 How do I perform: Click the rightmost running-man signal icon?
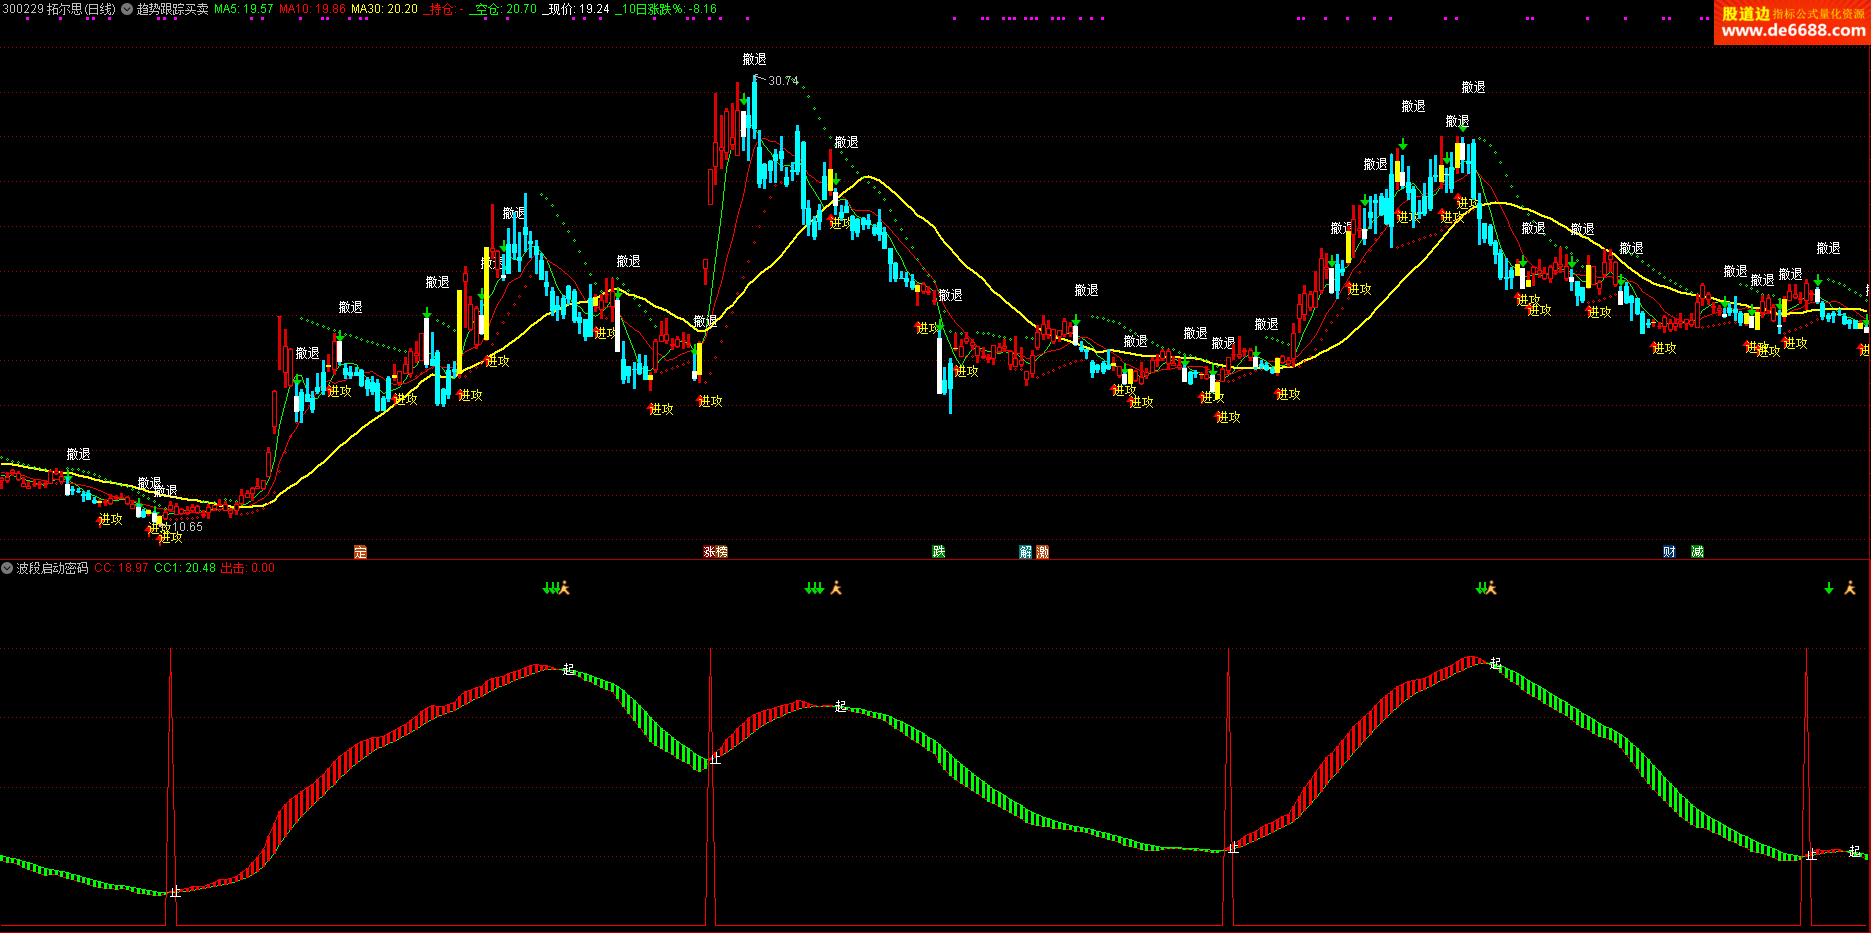[x=1850, y=588]
